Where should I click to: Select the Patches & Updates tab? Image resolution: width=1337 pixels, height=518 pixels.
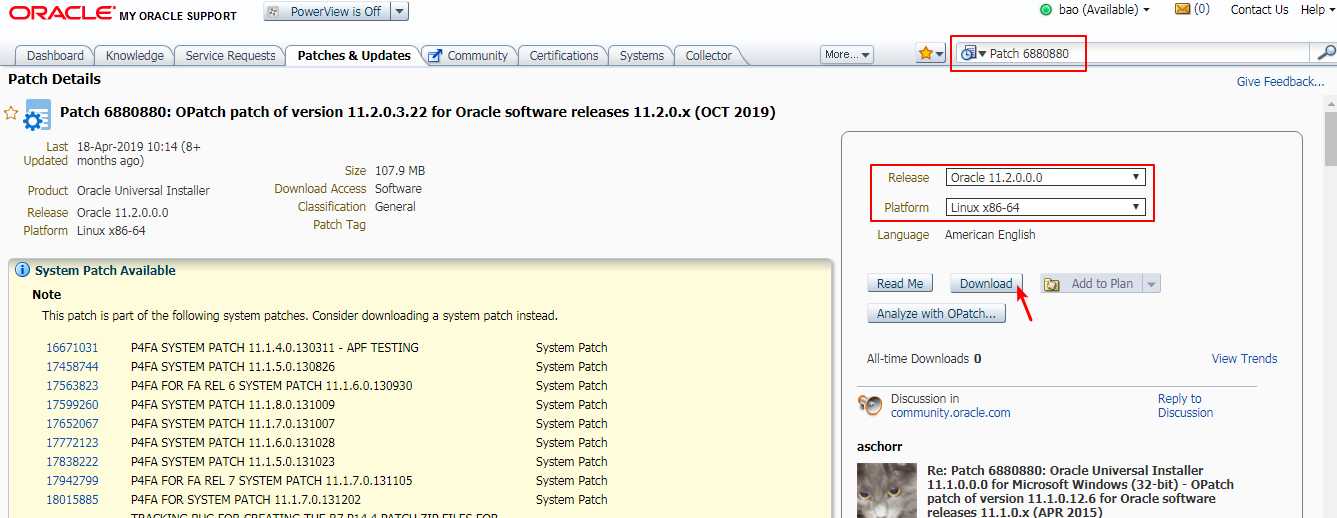(x=354, y=56)
